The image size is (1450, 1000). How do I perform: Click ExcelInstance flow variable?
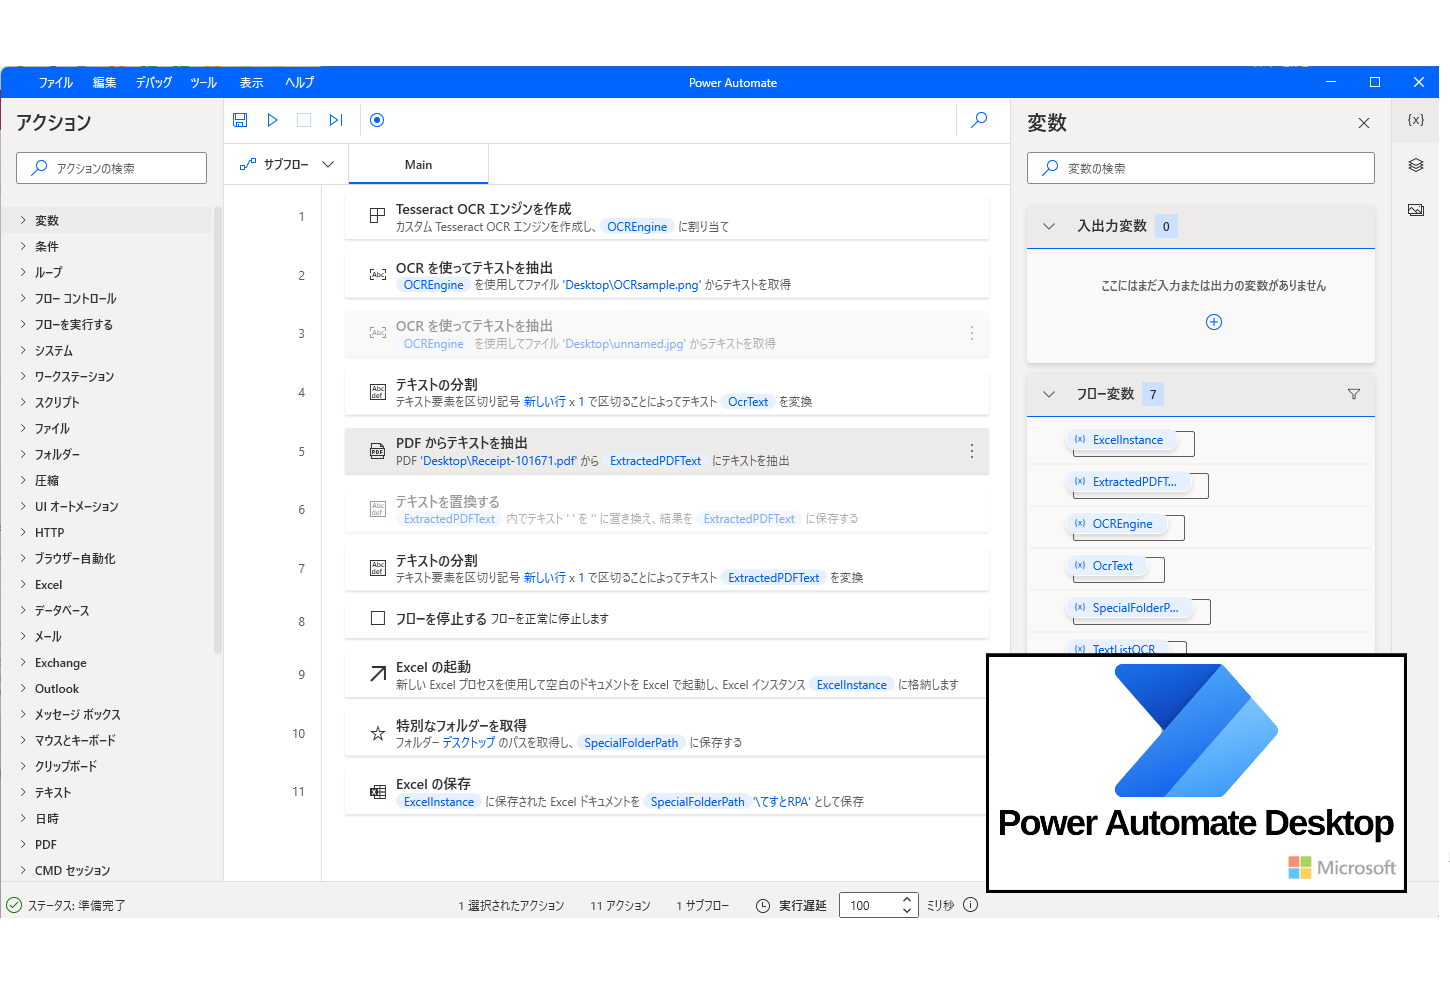(x=1122, y=440)
